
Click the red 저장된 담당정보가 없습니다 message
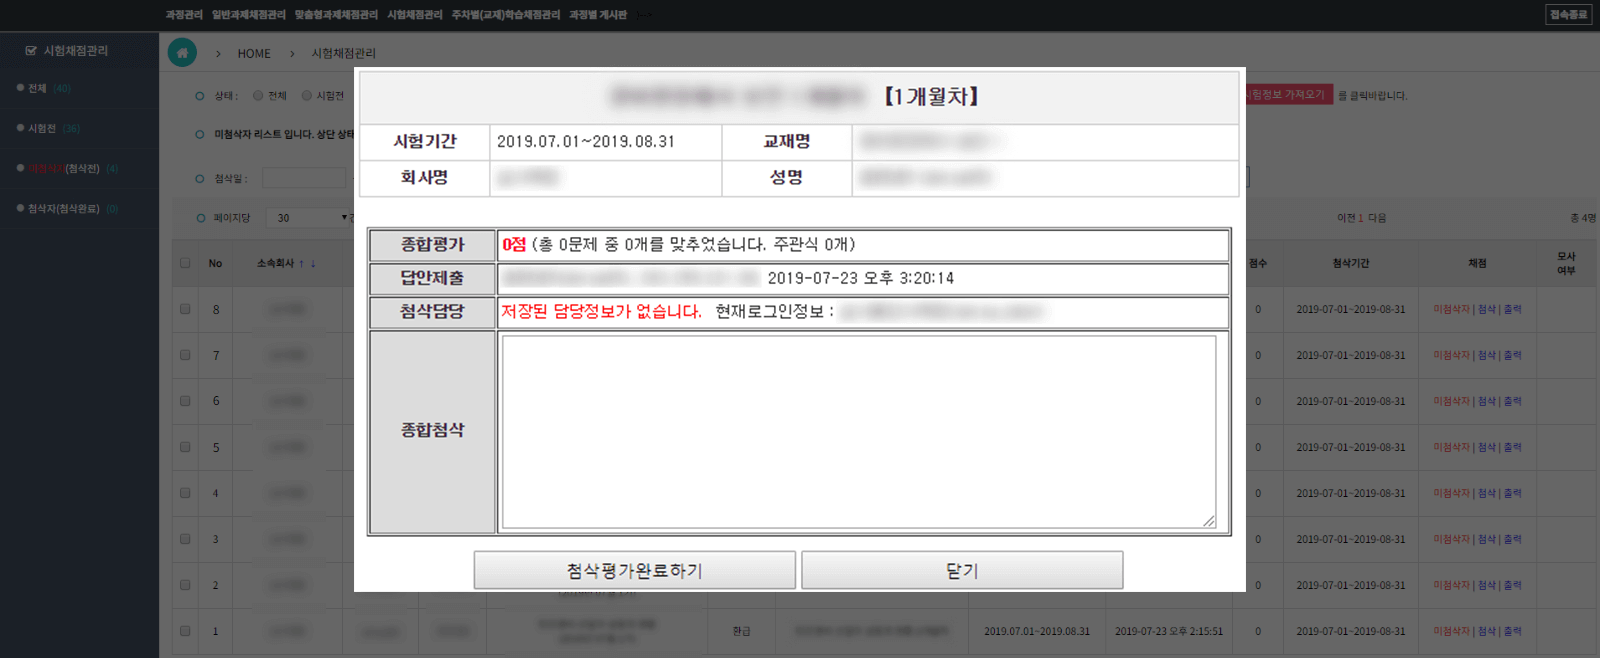pyautogui.click(x=601, y=311)
